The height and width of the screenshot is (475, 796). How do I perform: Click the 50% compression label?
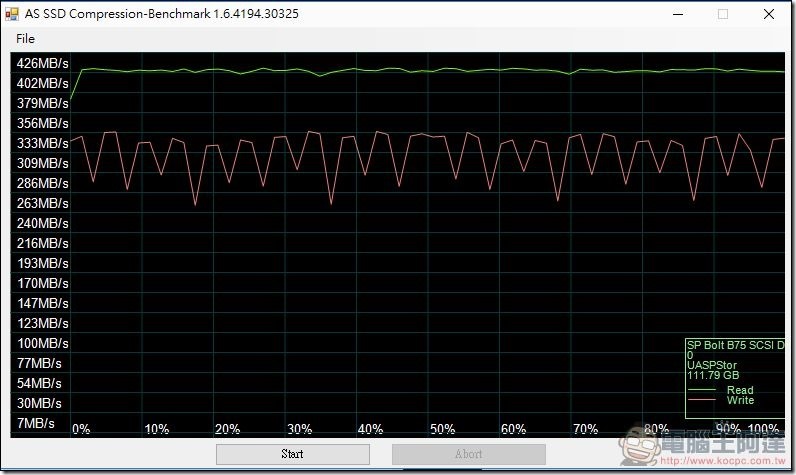click(443, 429)
